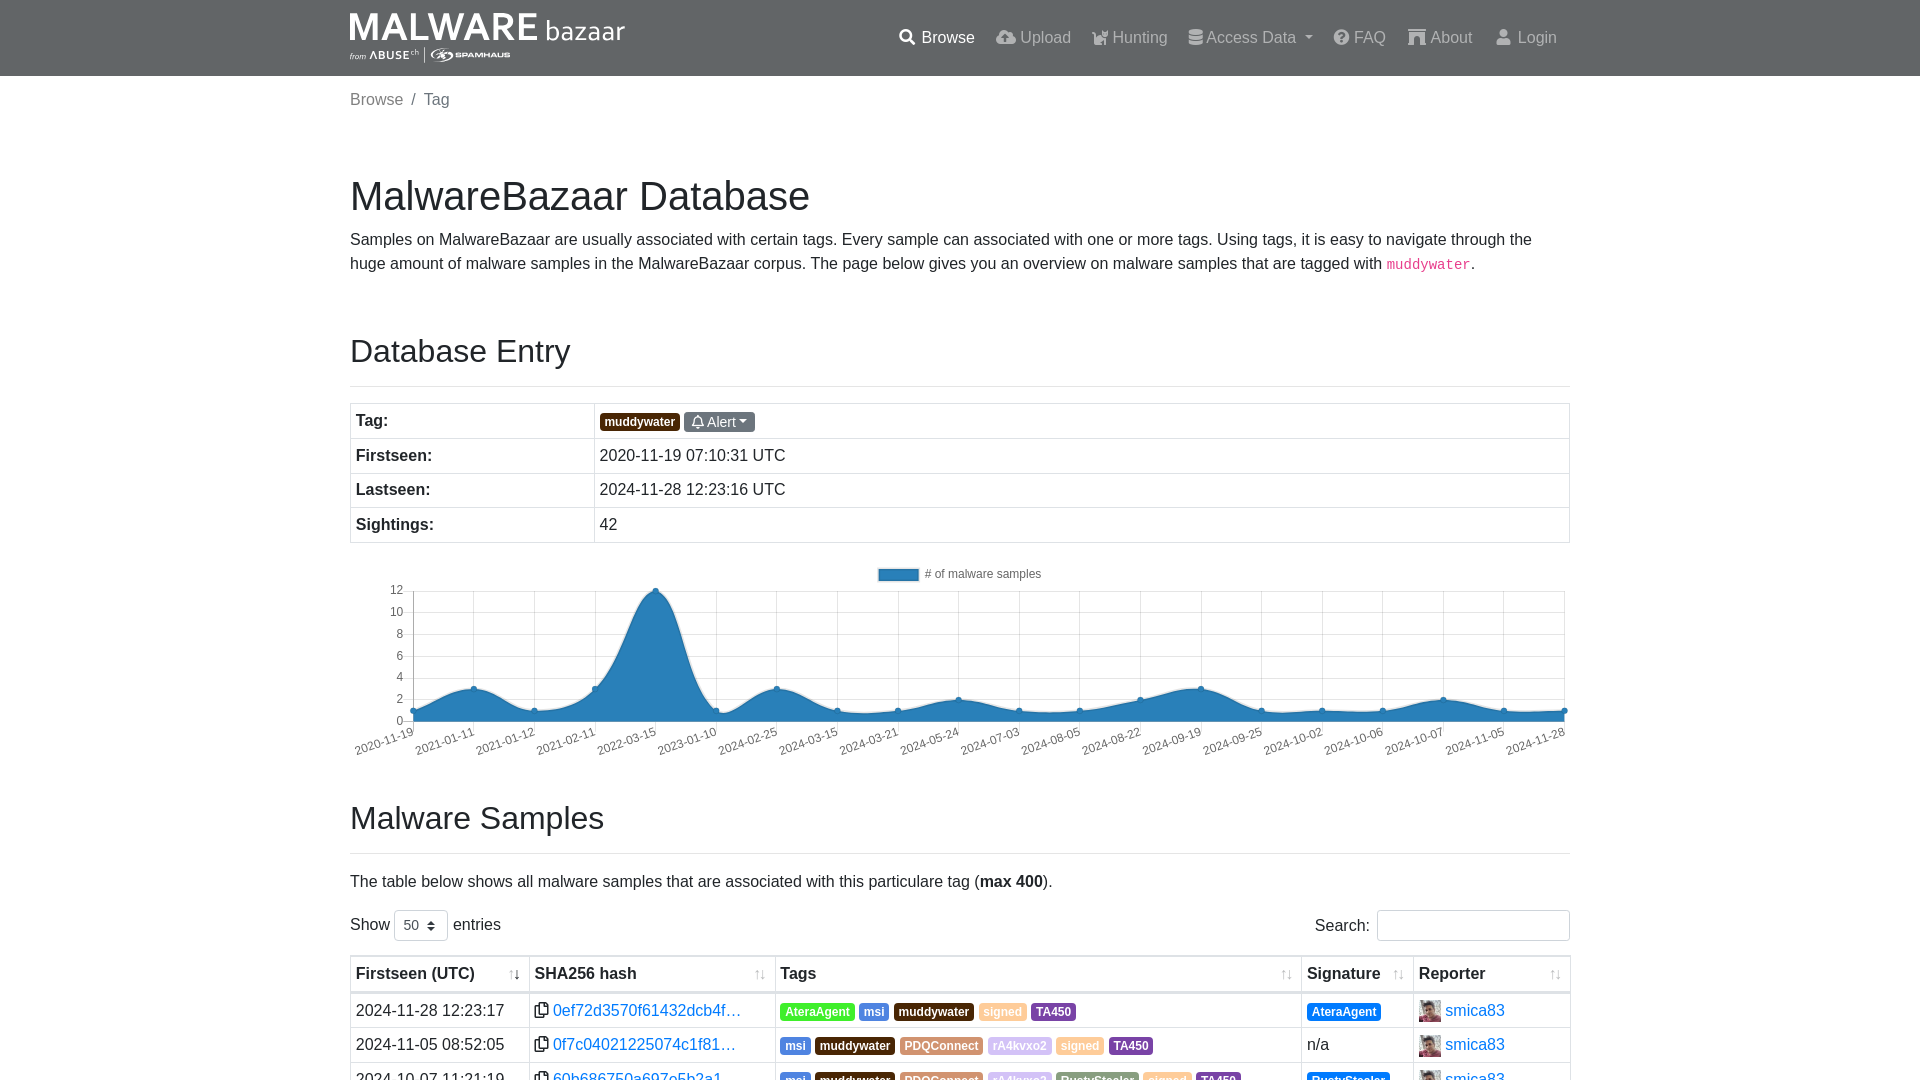Open the Upload nav item

1033,38
